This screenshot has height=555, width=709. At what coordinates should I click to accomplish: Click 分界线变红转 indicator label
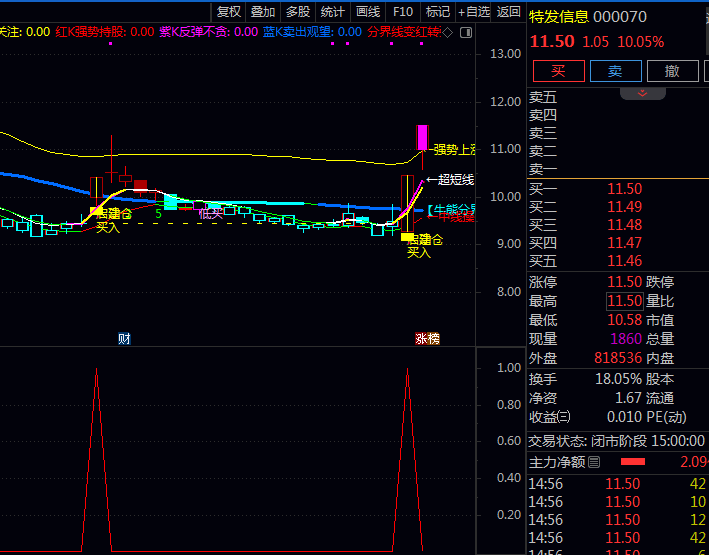click(403, 32)
